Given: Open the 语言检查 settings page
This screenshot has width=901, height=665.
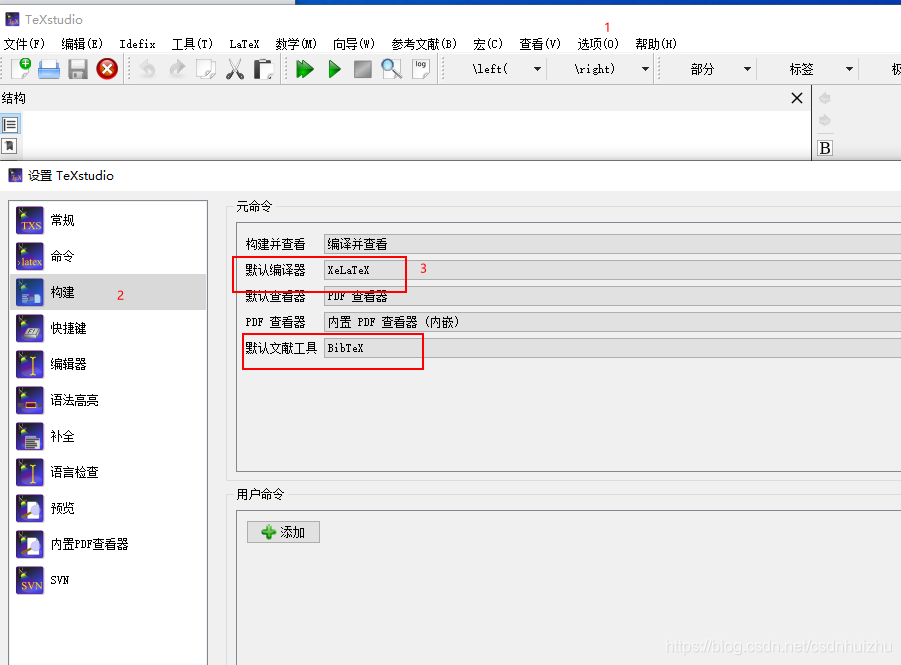Looking at the screenshot, I should [x=109, y=472].
